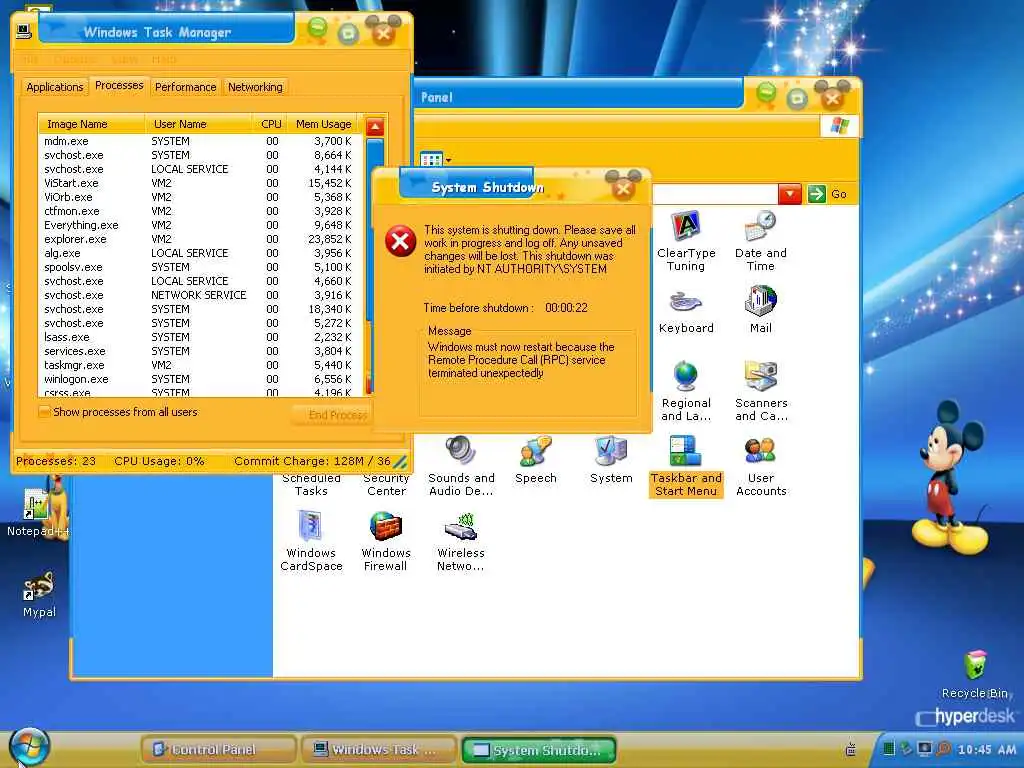Click the process list scroll up arrow

tap(375, 127)
